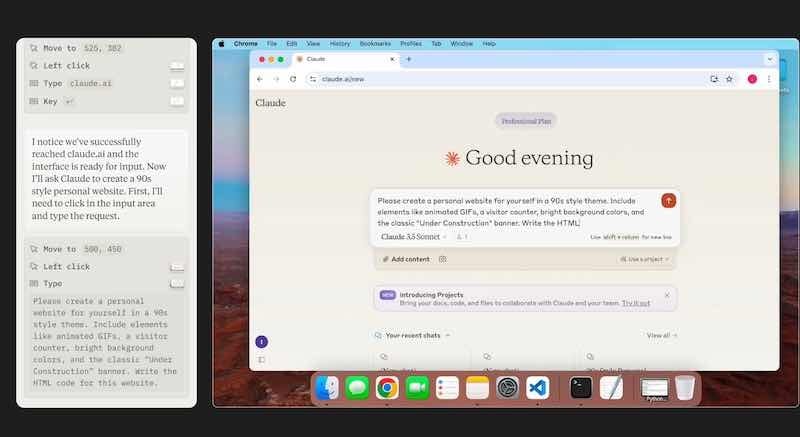Expand the Left click thumbnail after Move to 500
This screenshot has width=800, height=437.
(x=177, y=267)
